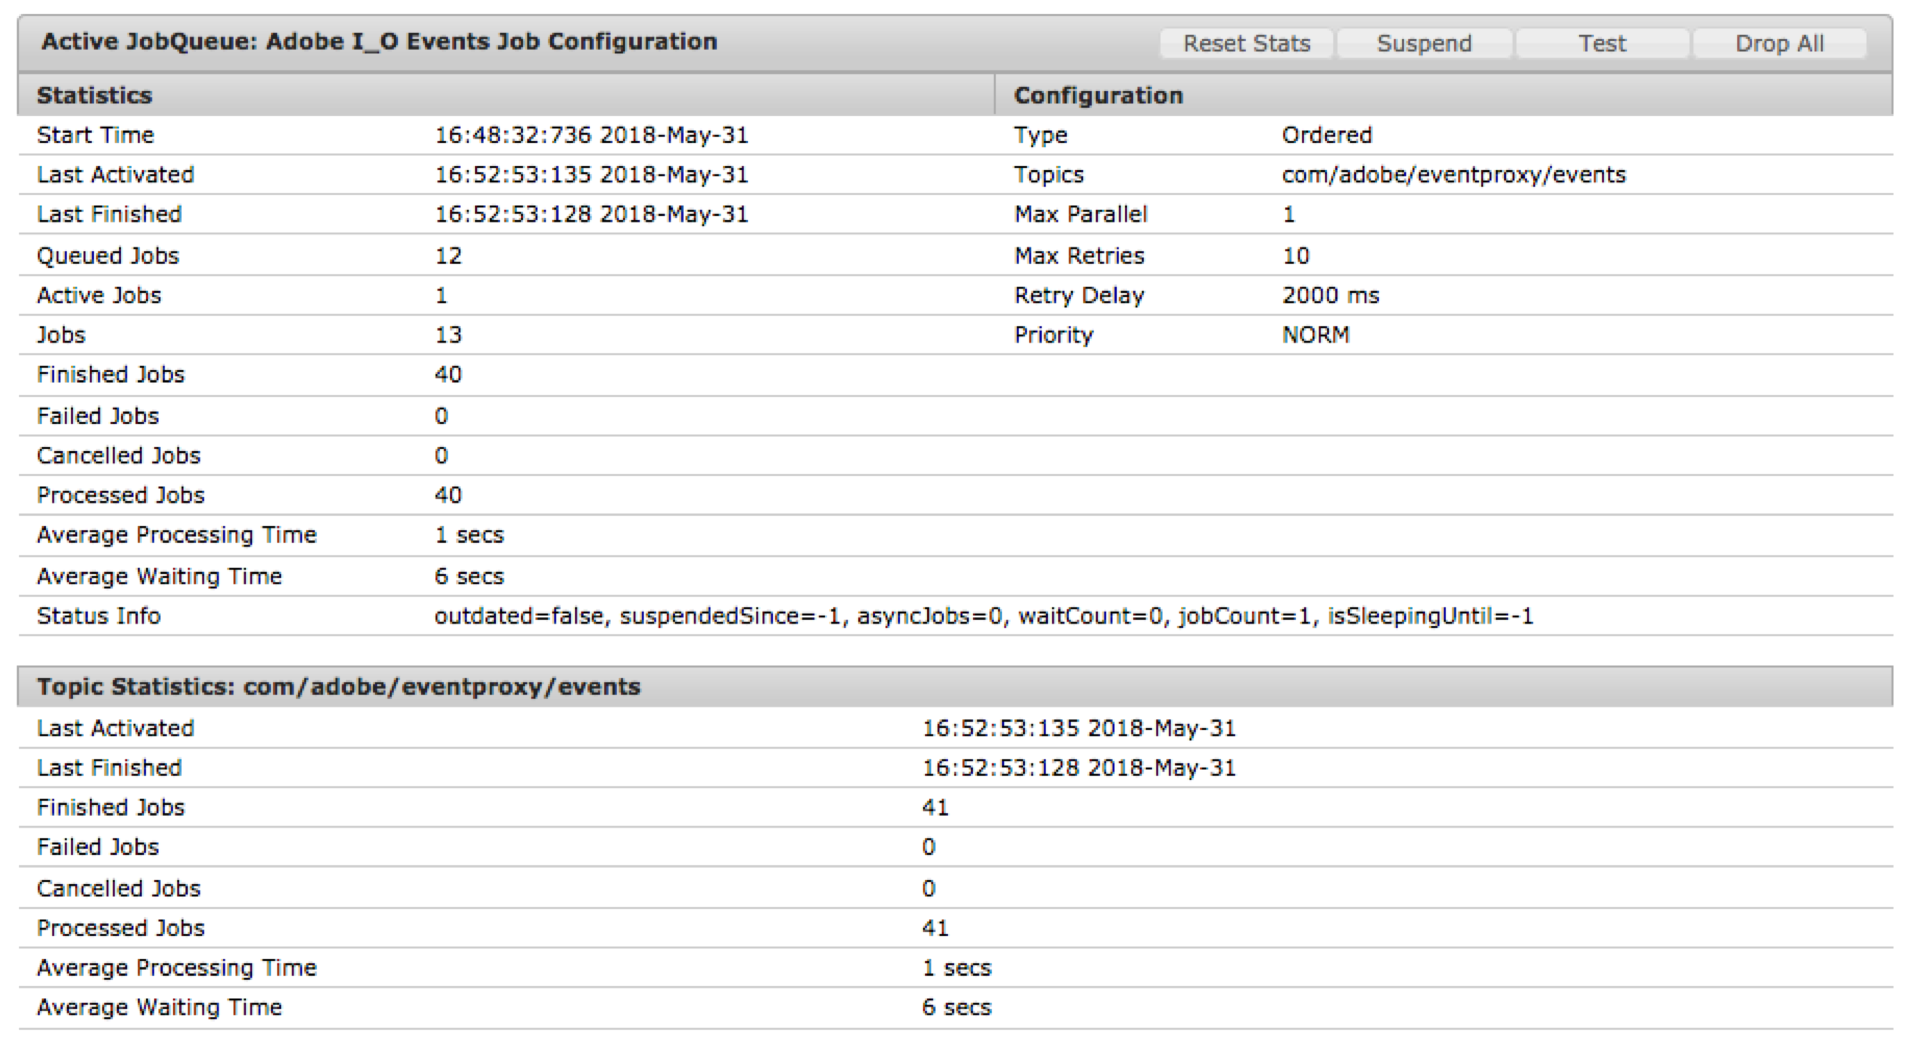1906x1047 pixels.
Task: Select the Queued Jobs value 12
Action: click(x=448, y=256)
